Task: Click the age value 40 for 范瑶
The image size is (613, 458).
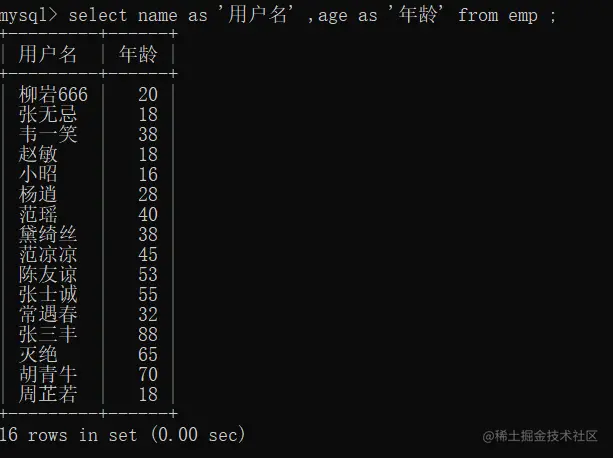Action: (x=147, y=215)
